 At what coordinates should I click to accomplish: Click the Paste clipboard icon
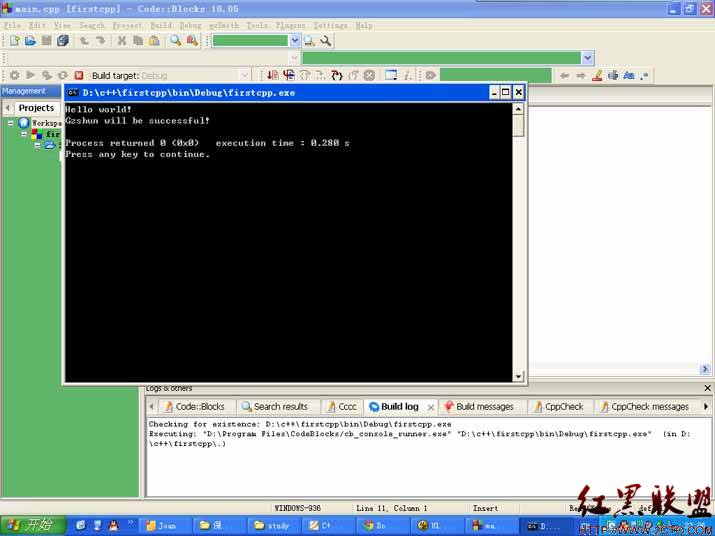point(154,41)
